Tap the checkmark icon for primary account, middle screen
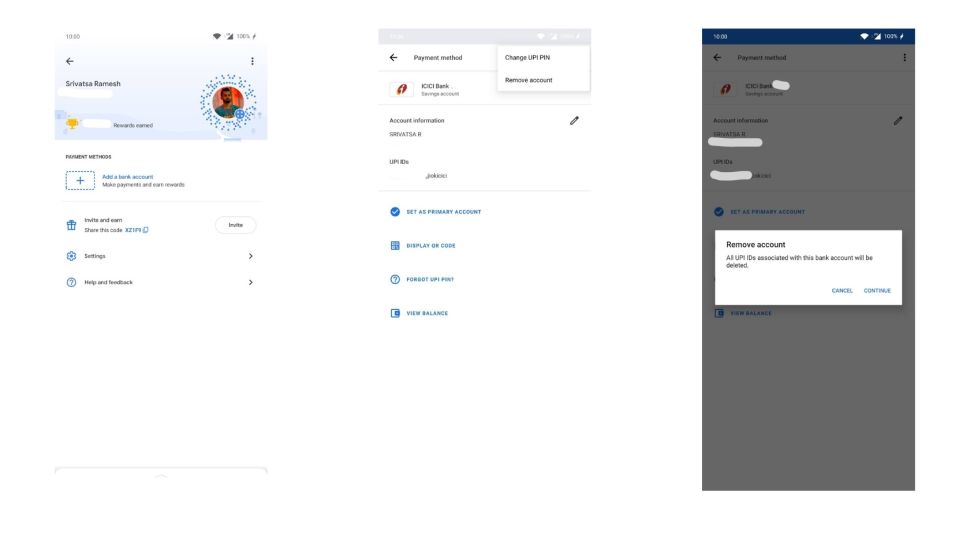 point(395,212)
